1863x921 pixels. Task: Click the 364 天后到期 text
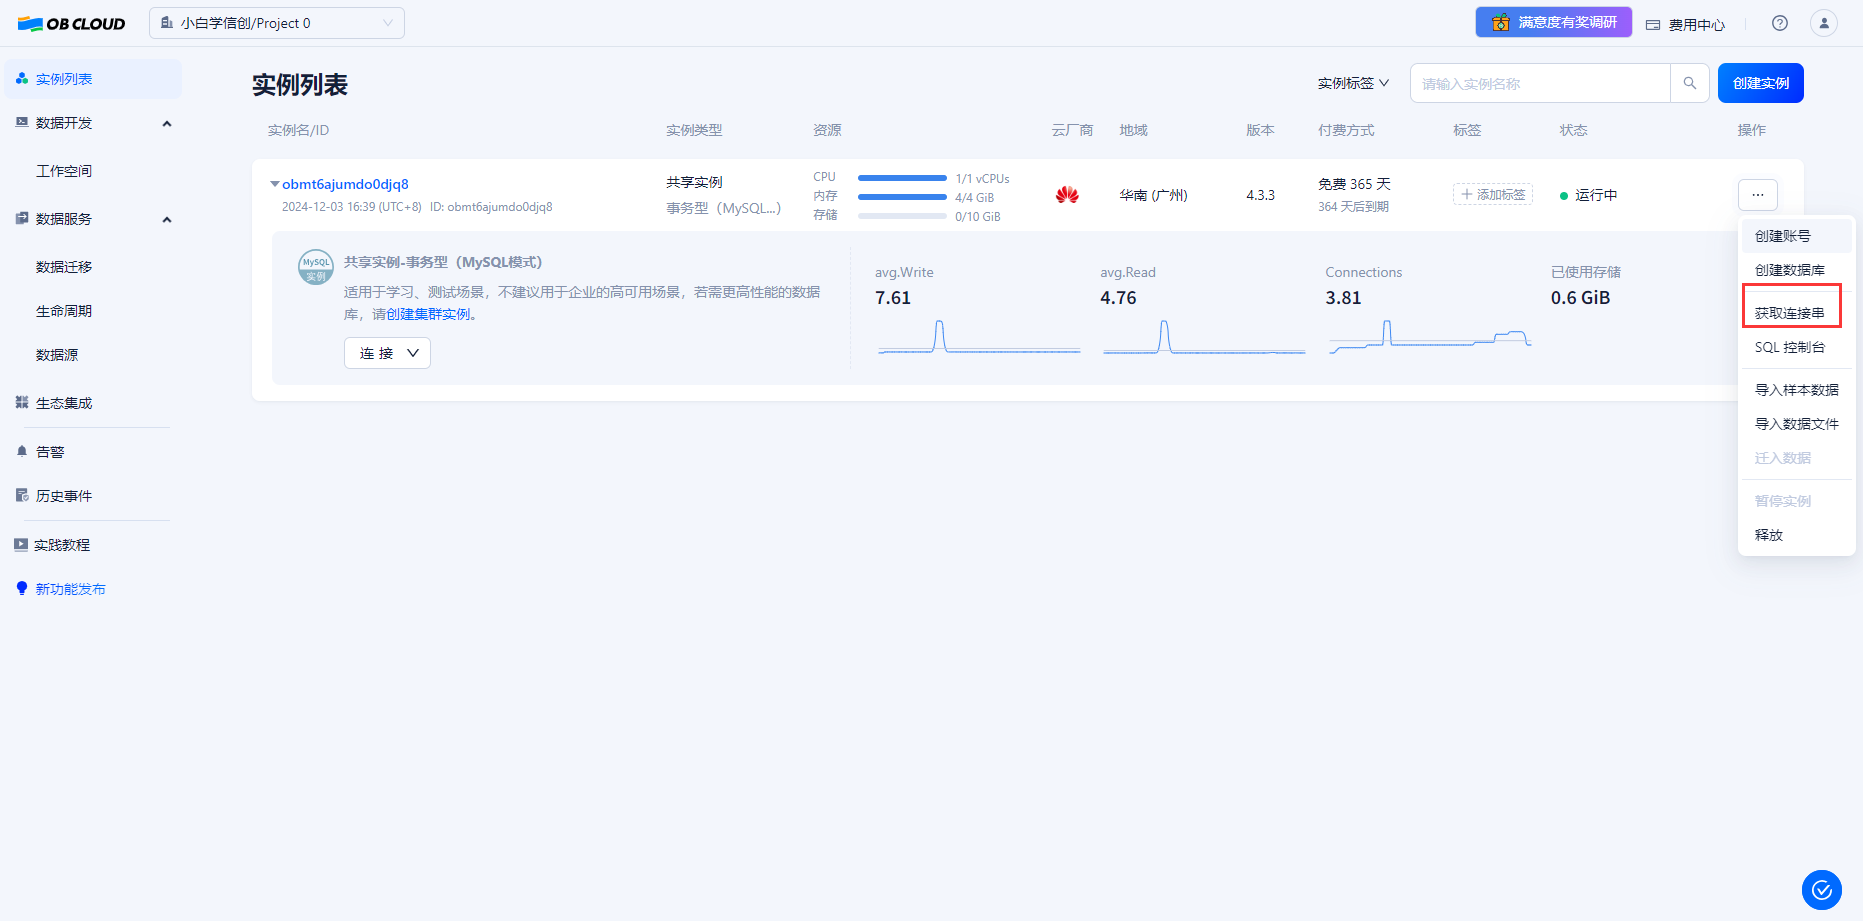(x=1353, y=207)
